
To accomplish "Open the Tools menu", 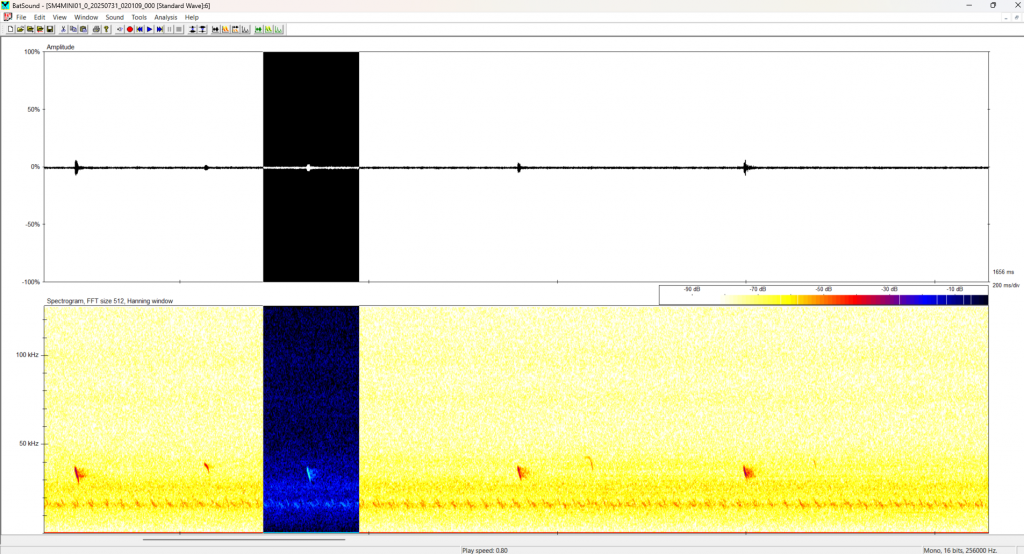I will pyautogui.click(x=138, y=17).
